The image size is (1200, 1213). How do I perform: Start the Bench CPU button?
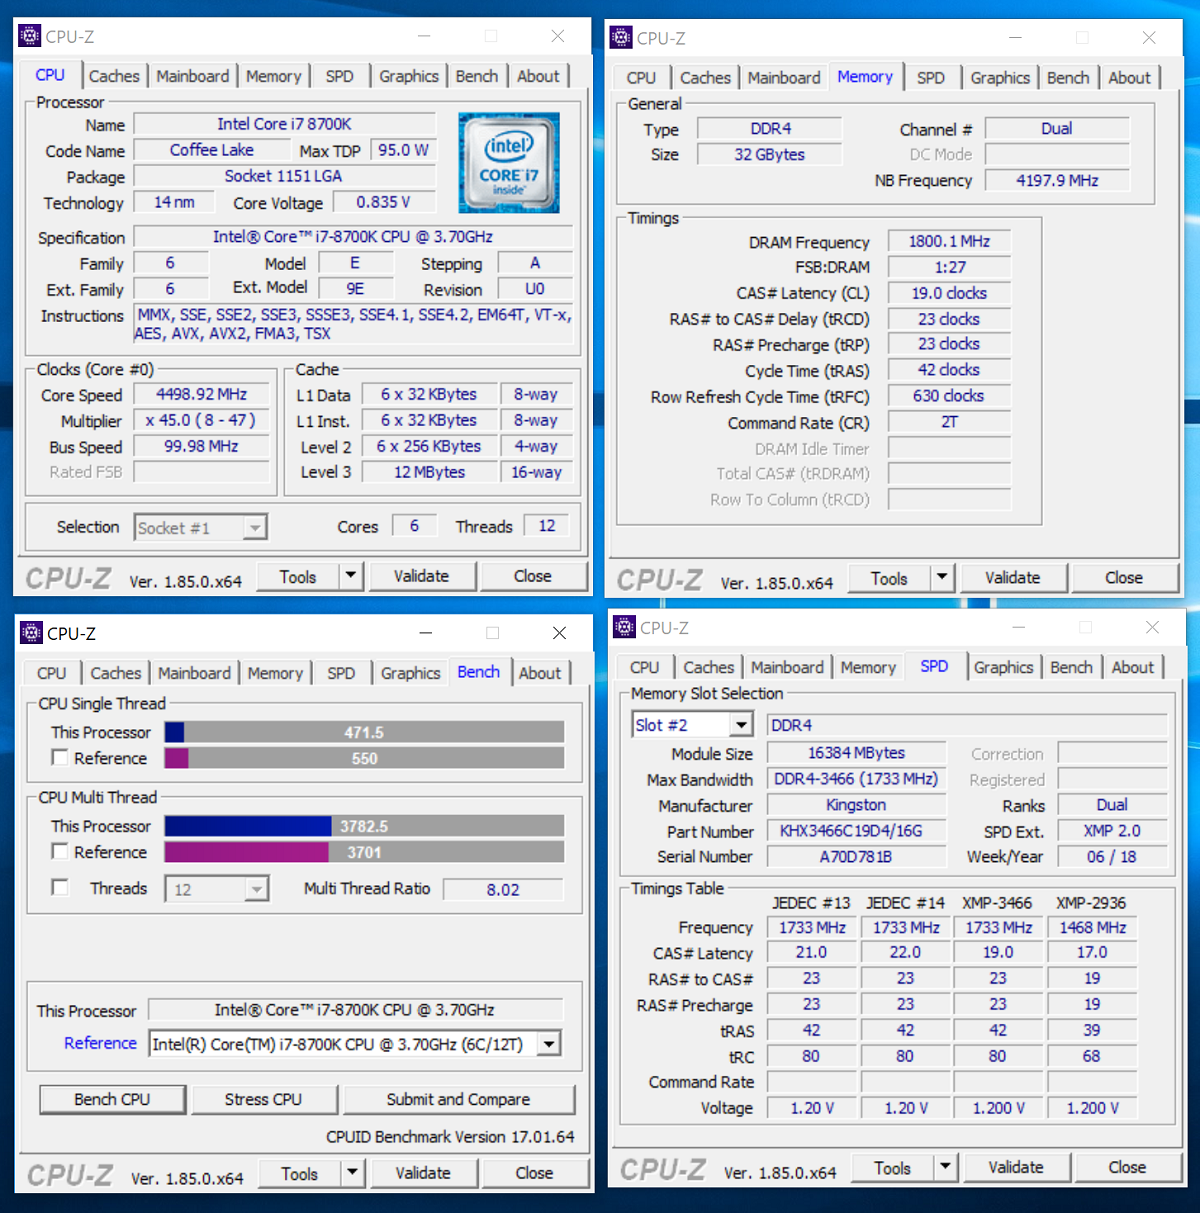click(112, 1099)
